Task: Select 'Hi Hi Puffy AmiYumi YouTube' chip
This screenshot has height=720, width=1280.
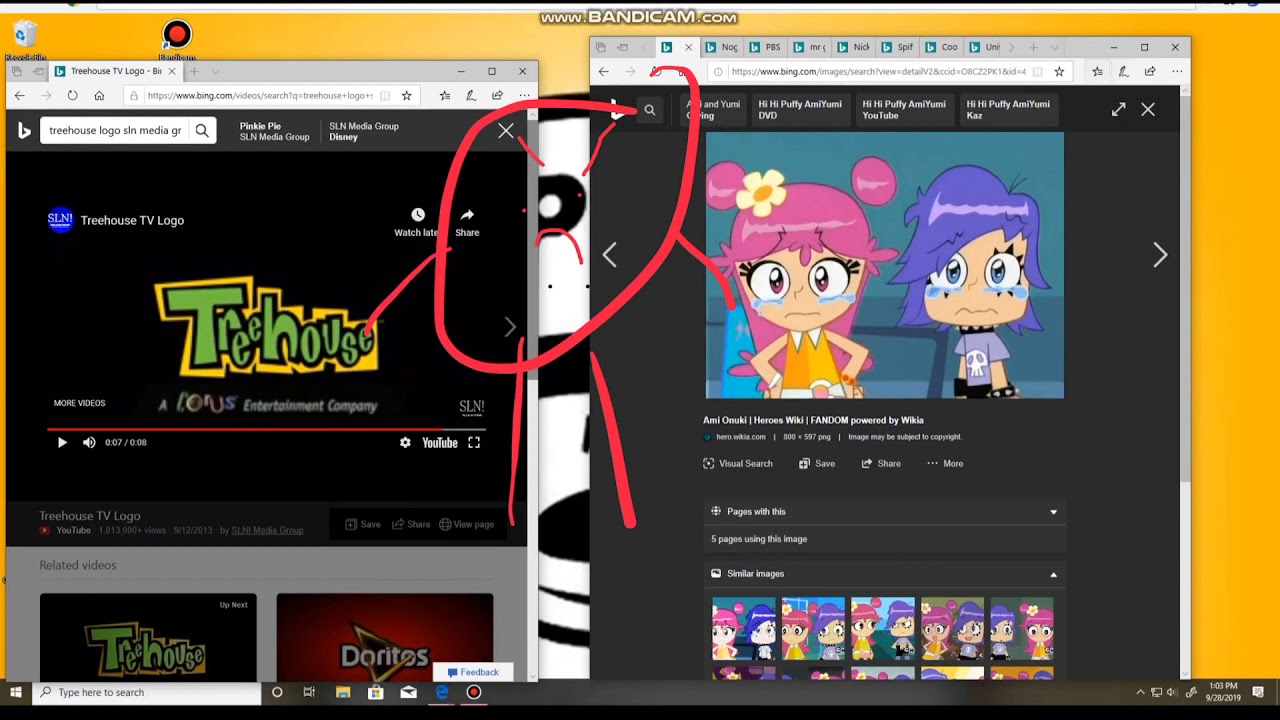Action: (x=904, y=109)
